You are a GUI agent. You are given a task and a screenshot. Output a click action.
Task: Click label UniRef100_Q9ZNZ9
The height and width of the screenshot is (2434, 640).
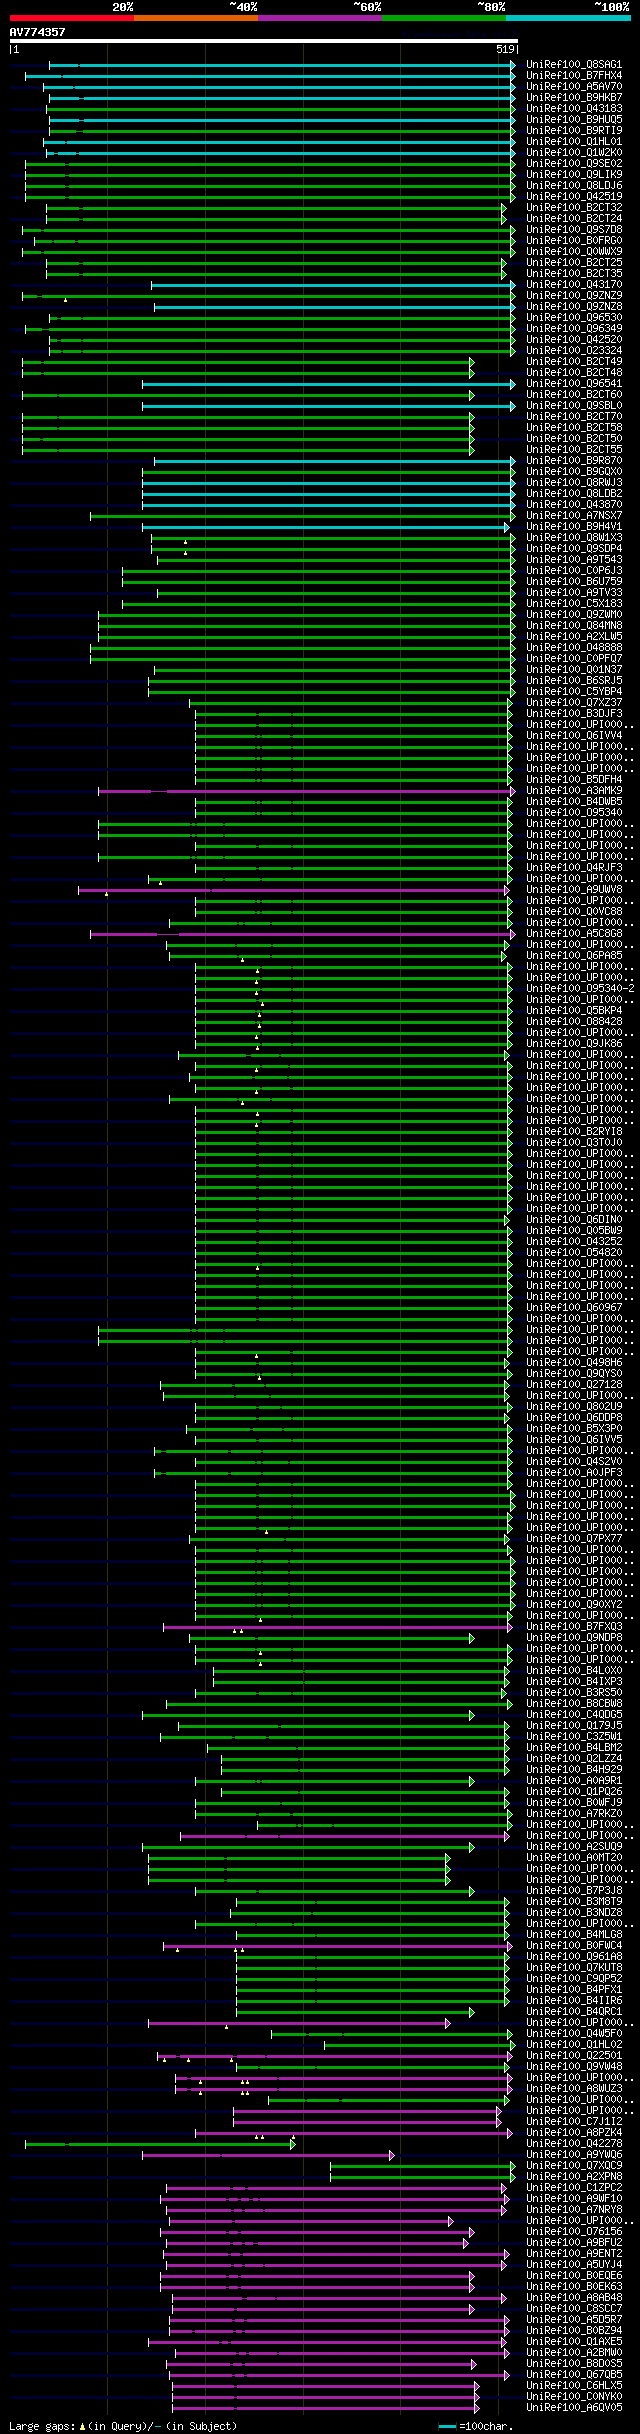click(574, 296)
